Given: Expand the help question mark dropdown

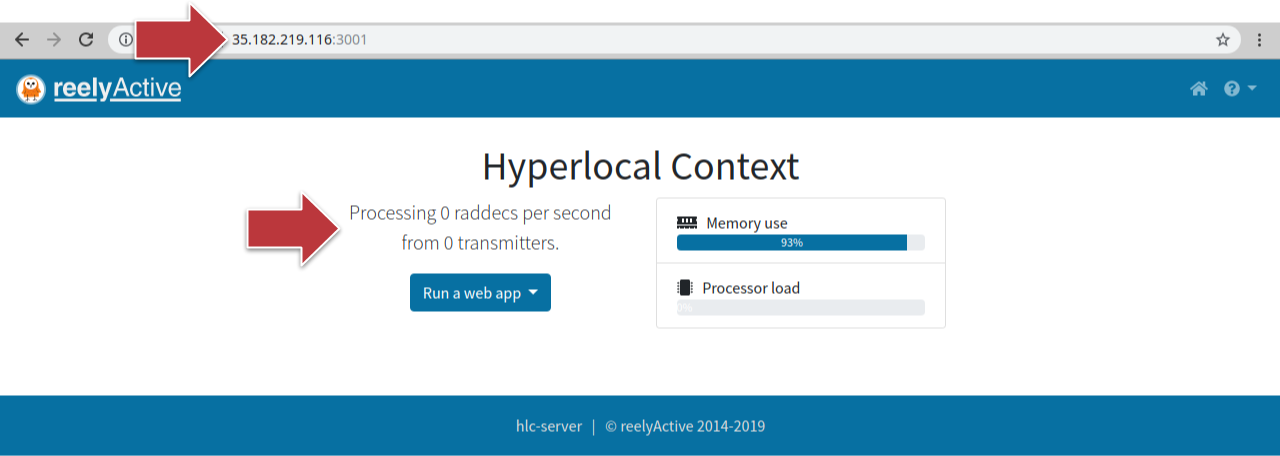Looking at the screenshot, I should tap(1239, 89).
